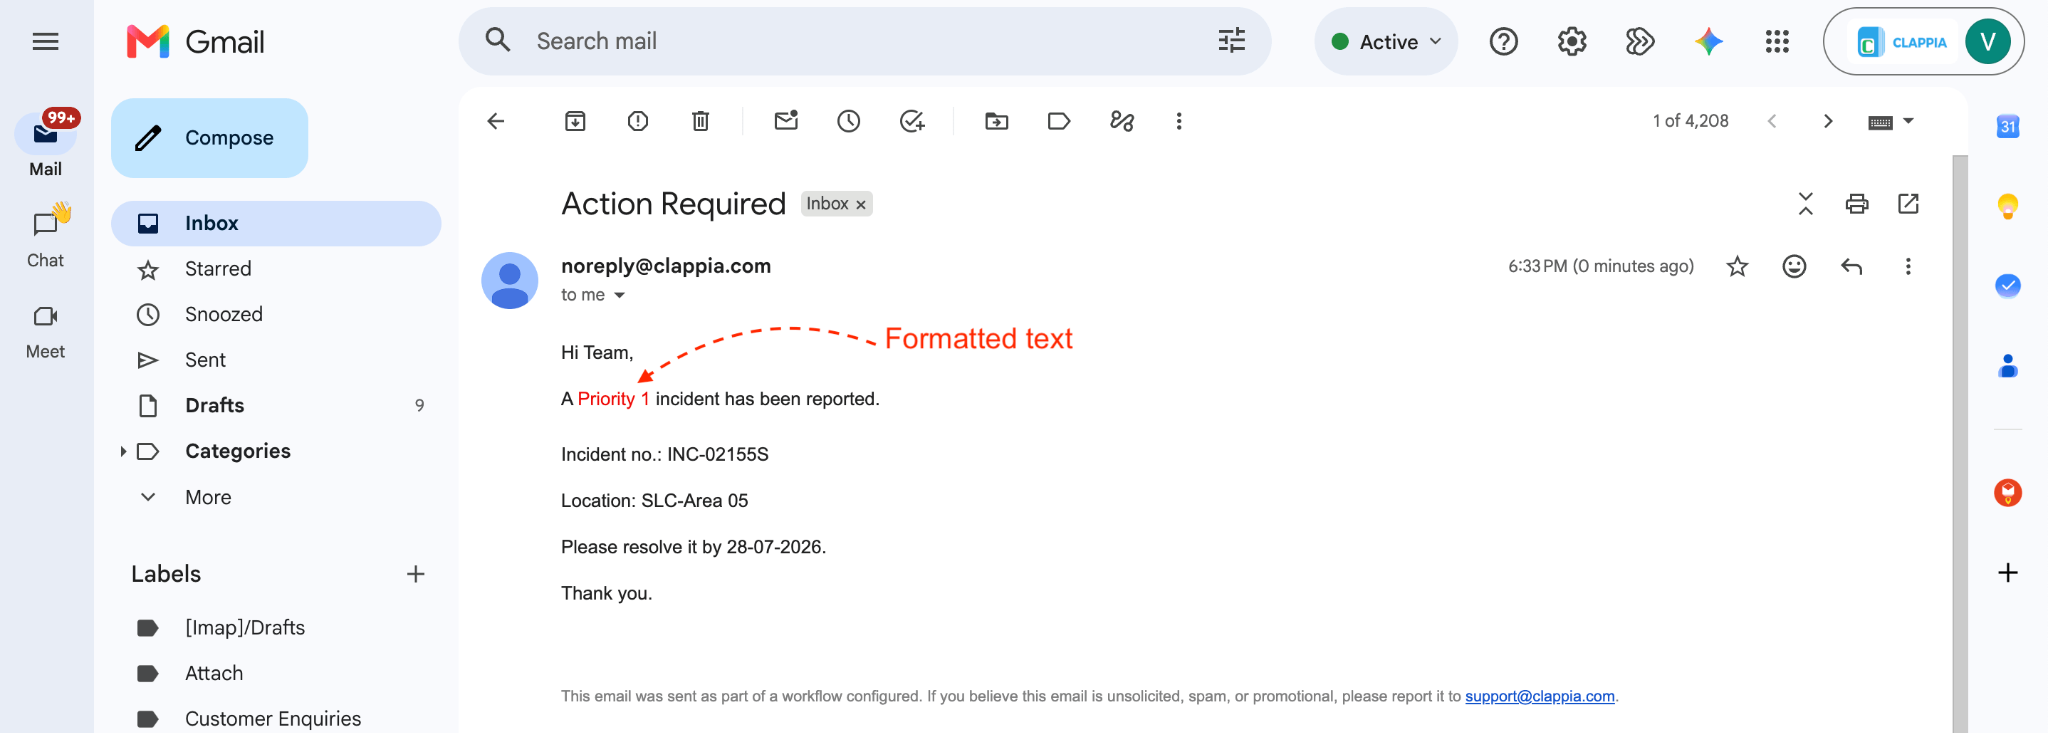The width and height of the screenshot is (2048, 733).
Task: Compose a new email
Action: pos(209,138)
